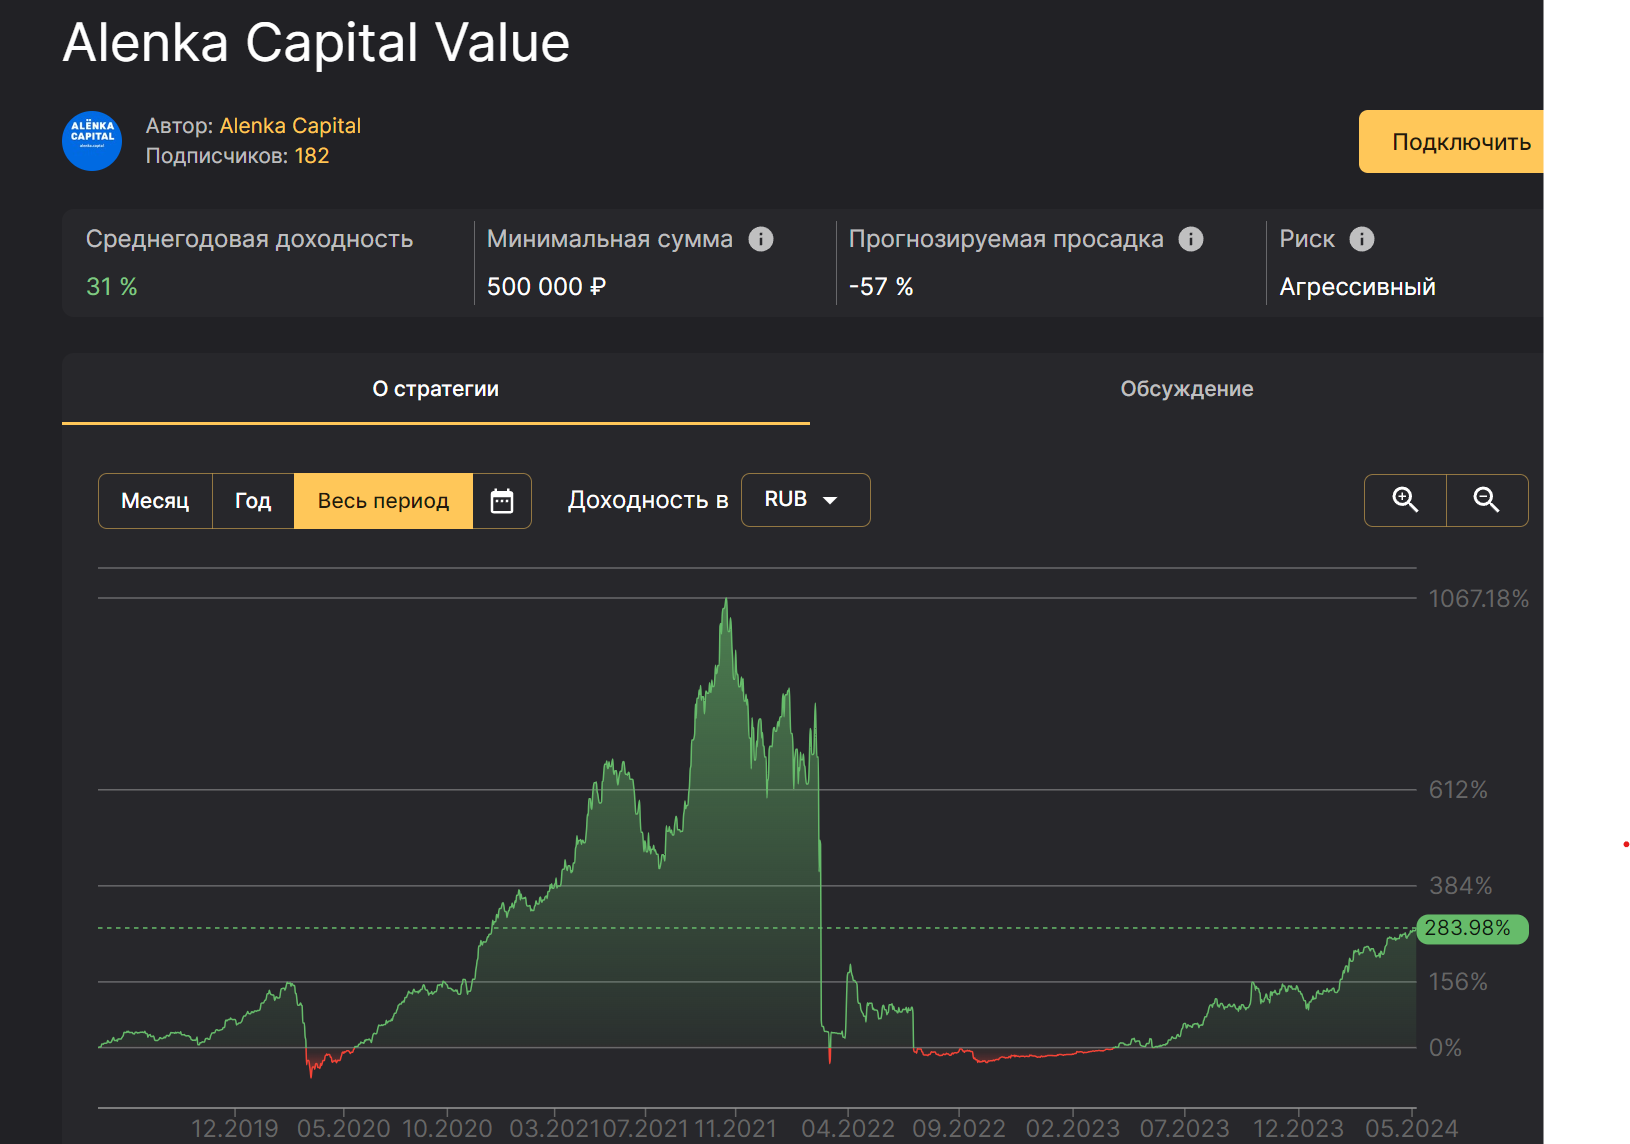Click the Alenka Capital Value title
Viewport: 1630px width, 1144px height.
(316, 43)
